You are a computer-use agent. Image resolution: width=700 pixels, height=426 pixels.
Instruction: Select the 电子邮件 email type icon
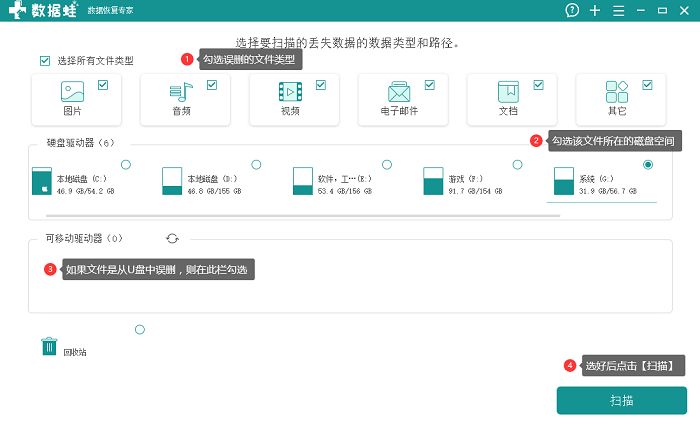[x=399, y=92]
